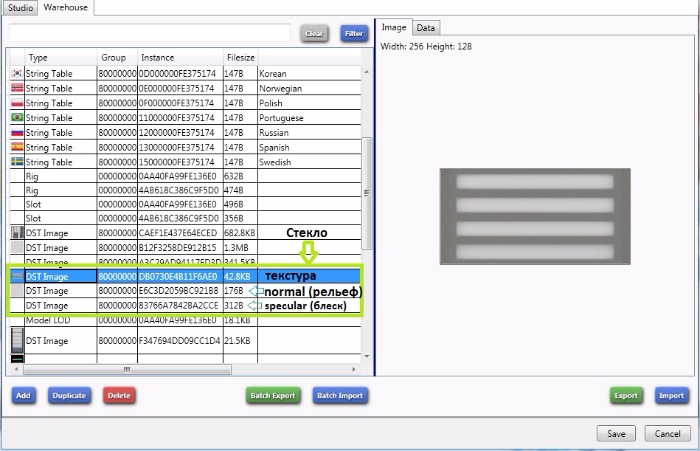
Task: Select the Polish flag String Table icon
Action: pyautogui.click(x=16, y=103)
